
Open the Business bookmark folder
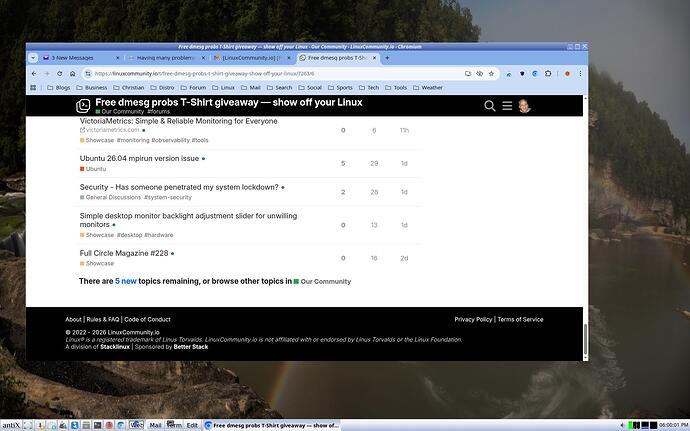click(x=92, y=88)
